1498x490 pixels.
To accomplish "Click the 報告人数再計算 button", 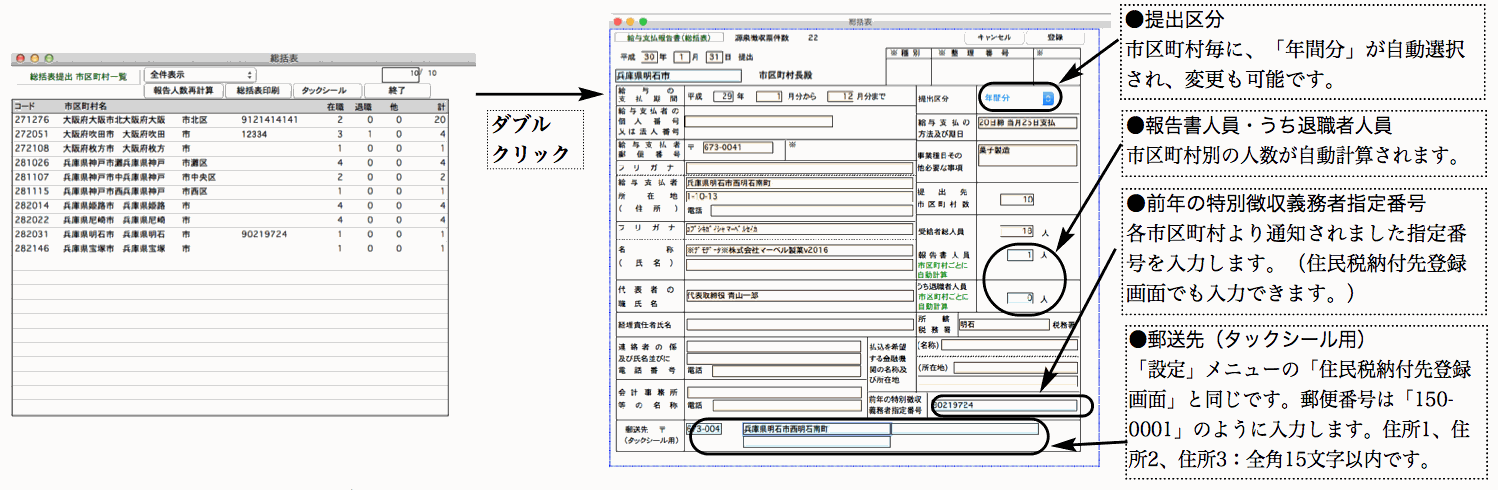I will (x=185, y=90).
